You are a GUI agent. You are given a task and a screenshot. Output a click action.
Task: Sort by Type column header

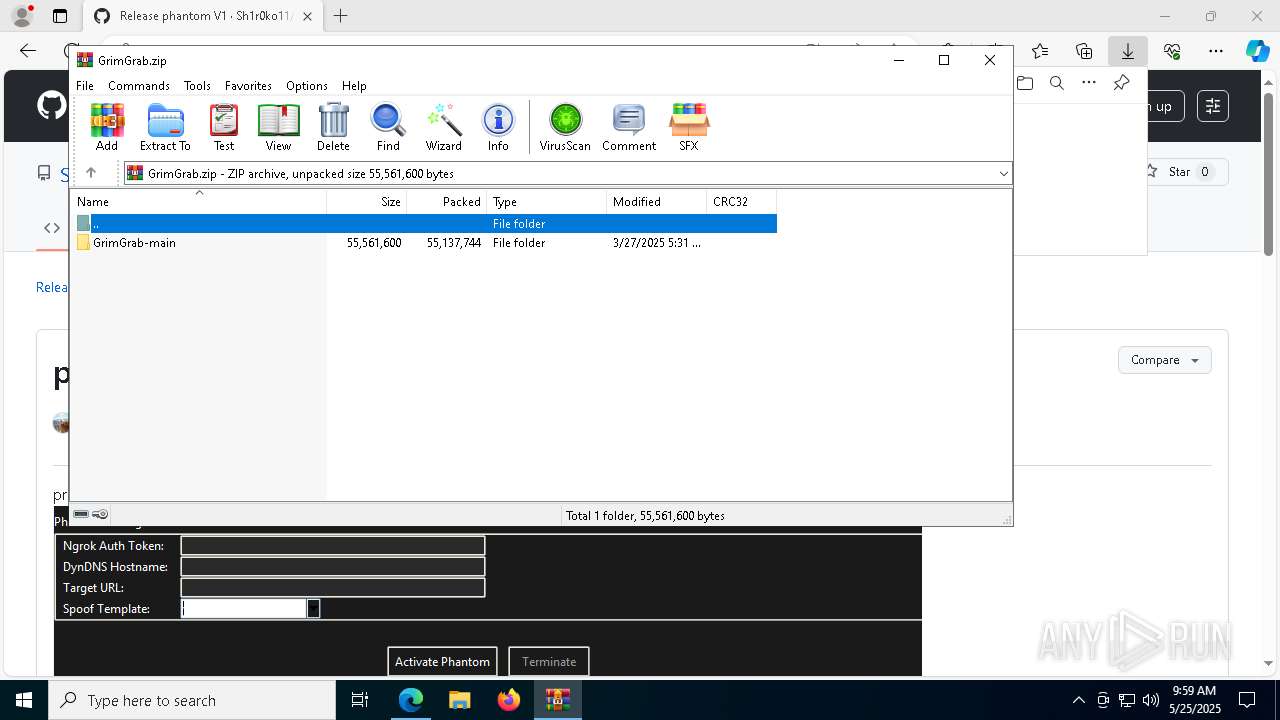(547, 201)
